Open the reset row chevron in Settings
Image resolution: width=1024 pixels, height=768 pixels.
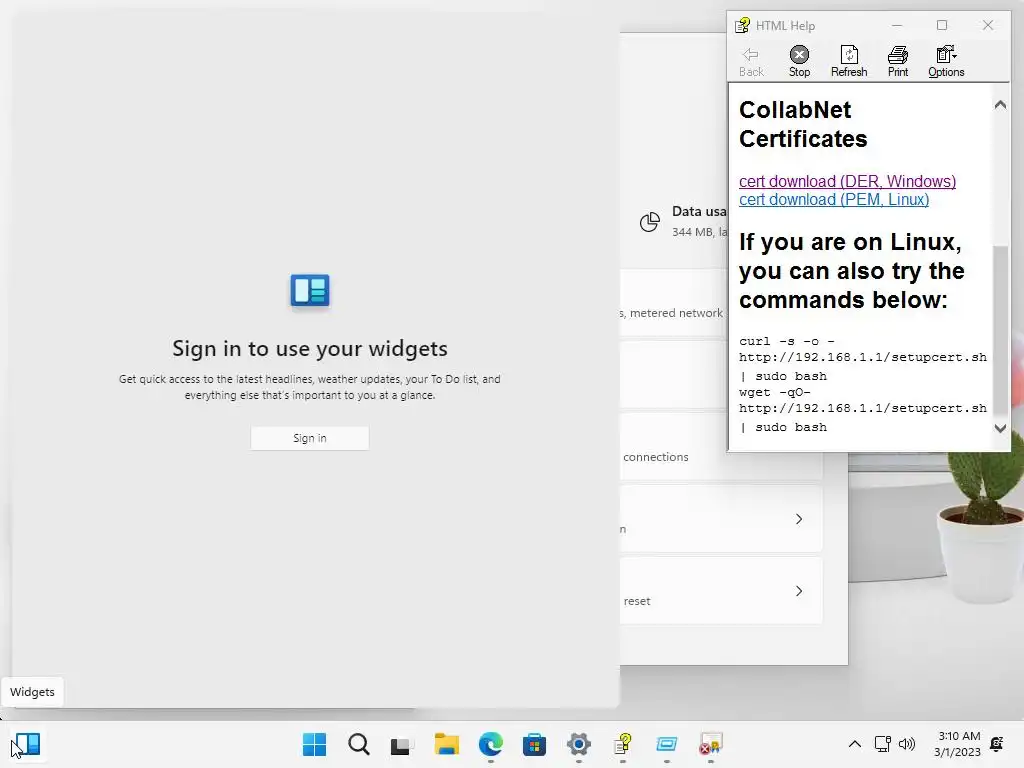(x=799, y=591)
